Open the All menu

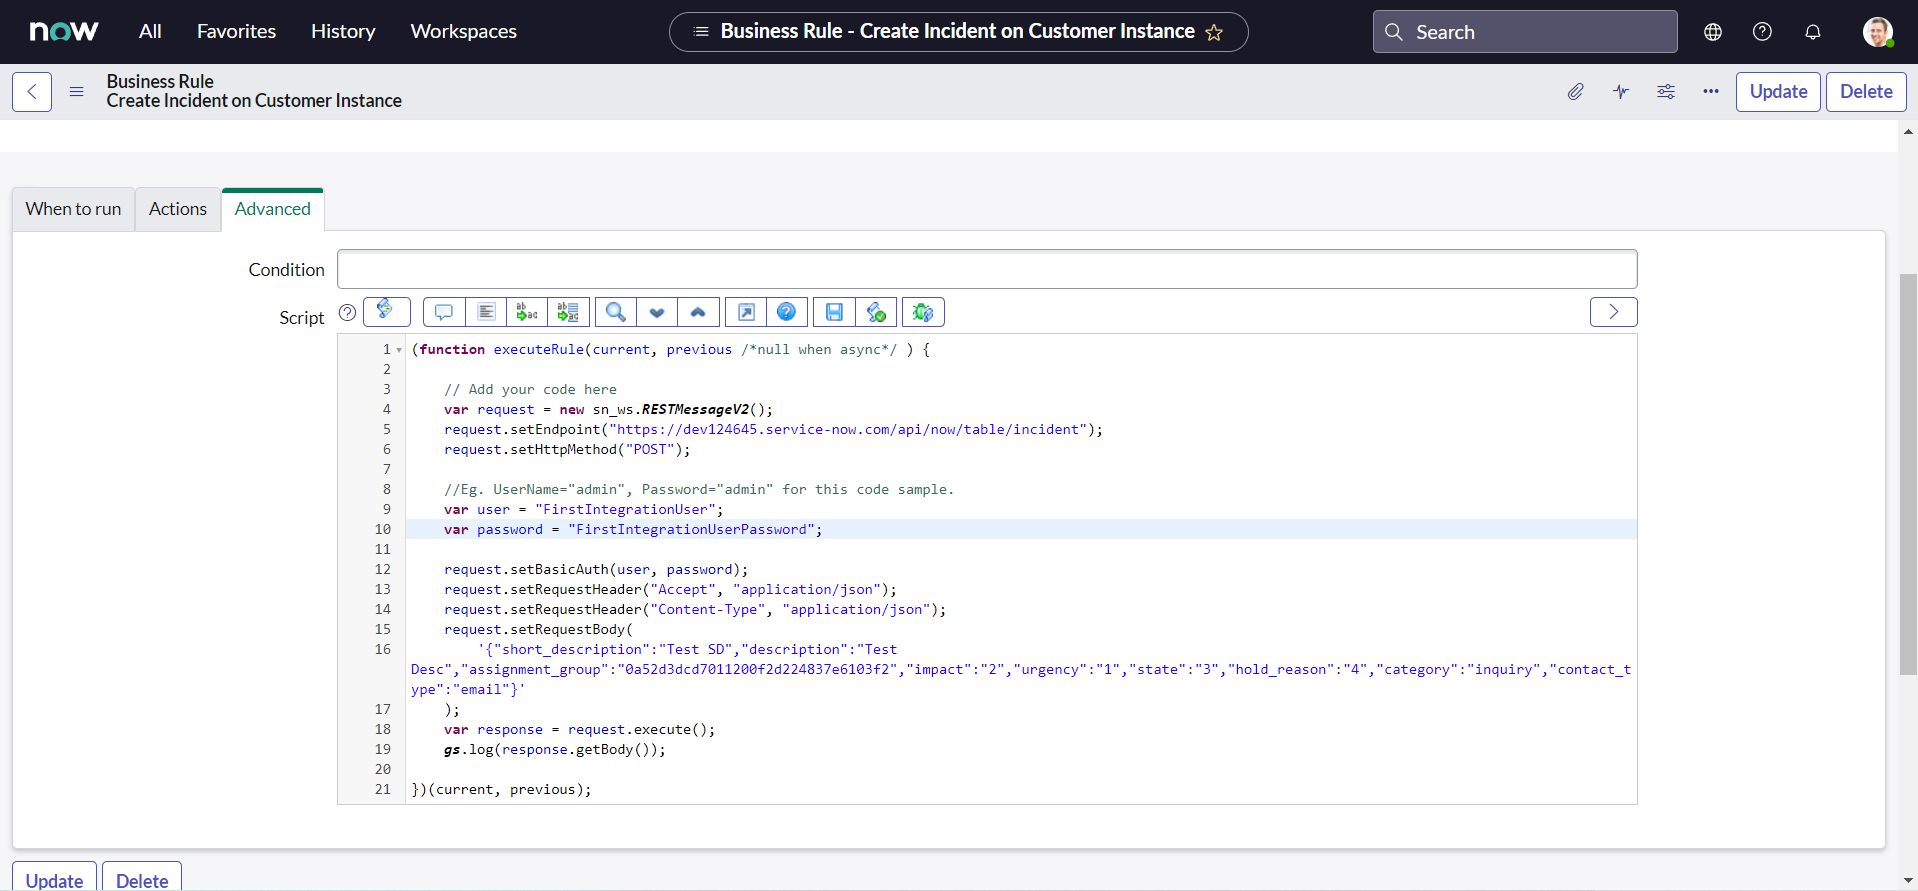tap(150, 32)
